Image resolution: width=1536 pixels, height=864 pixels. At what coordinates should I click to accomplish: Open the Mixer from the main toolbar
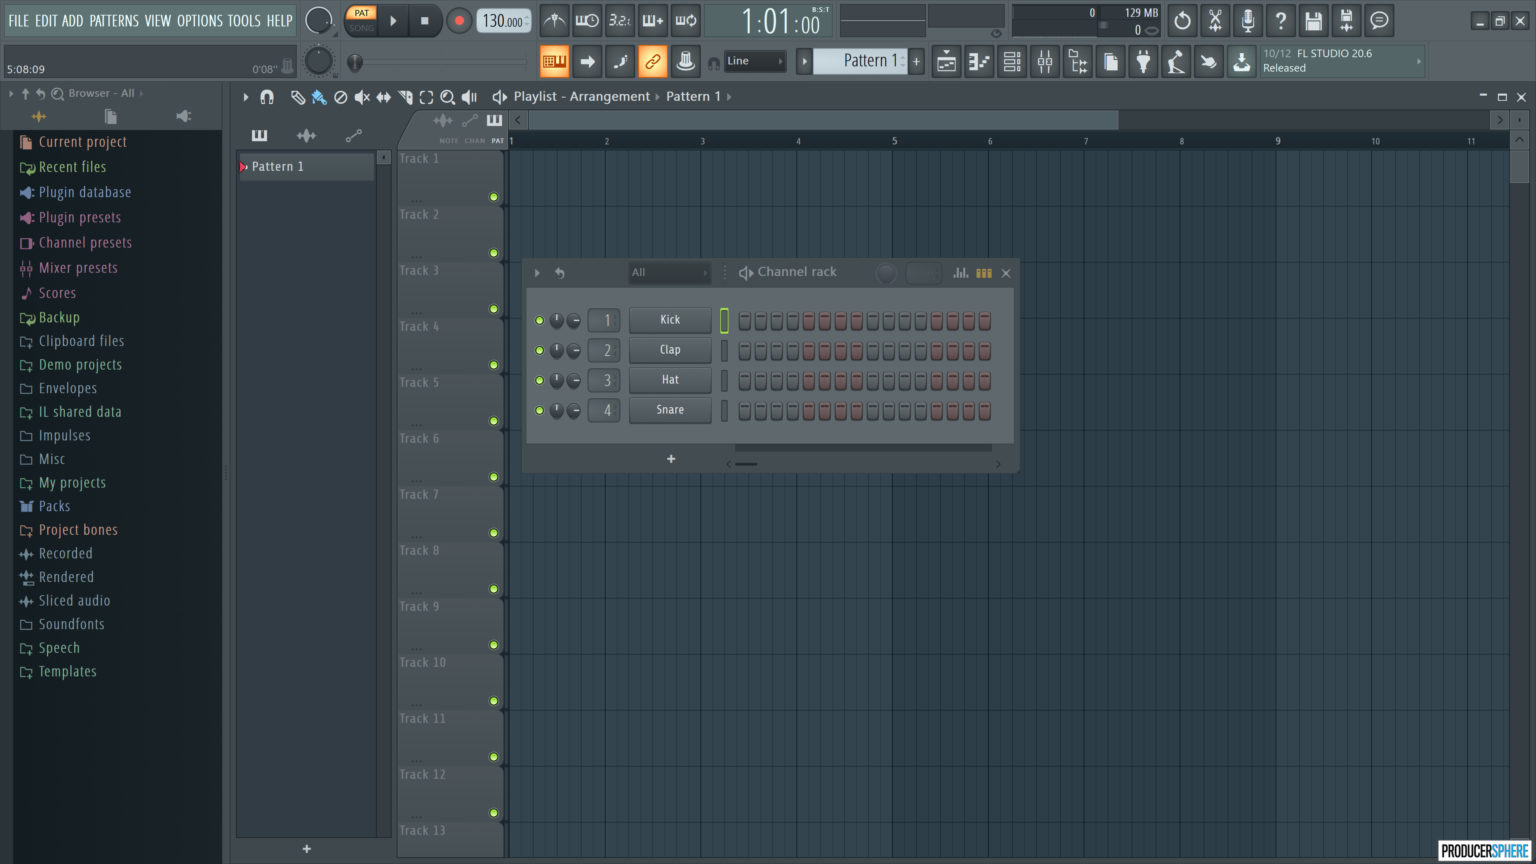pyautogui.click(x=1044, y=61)
